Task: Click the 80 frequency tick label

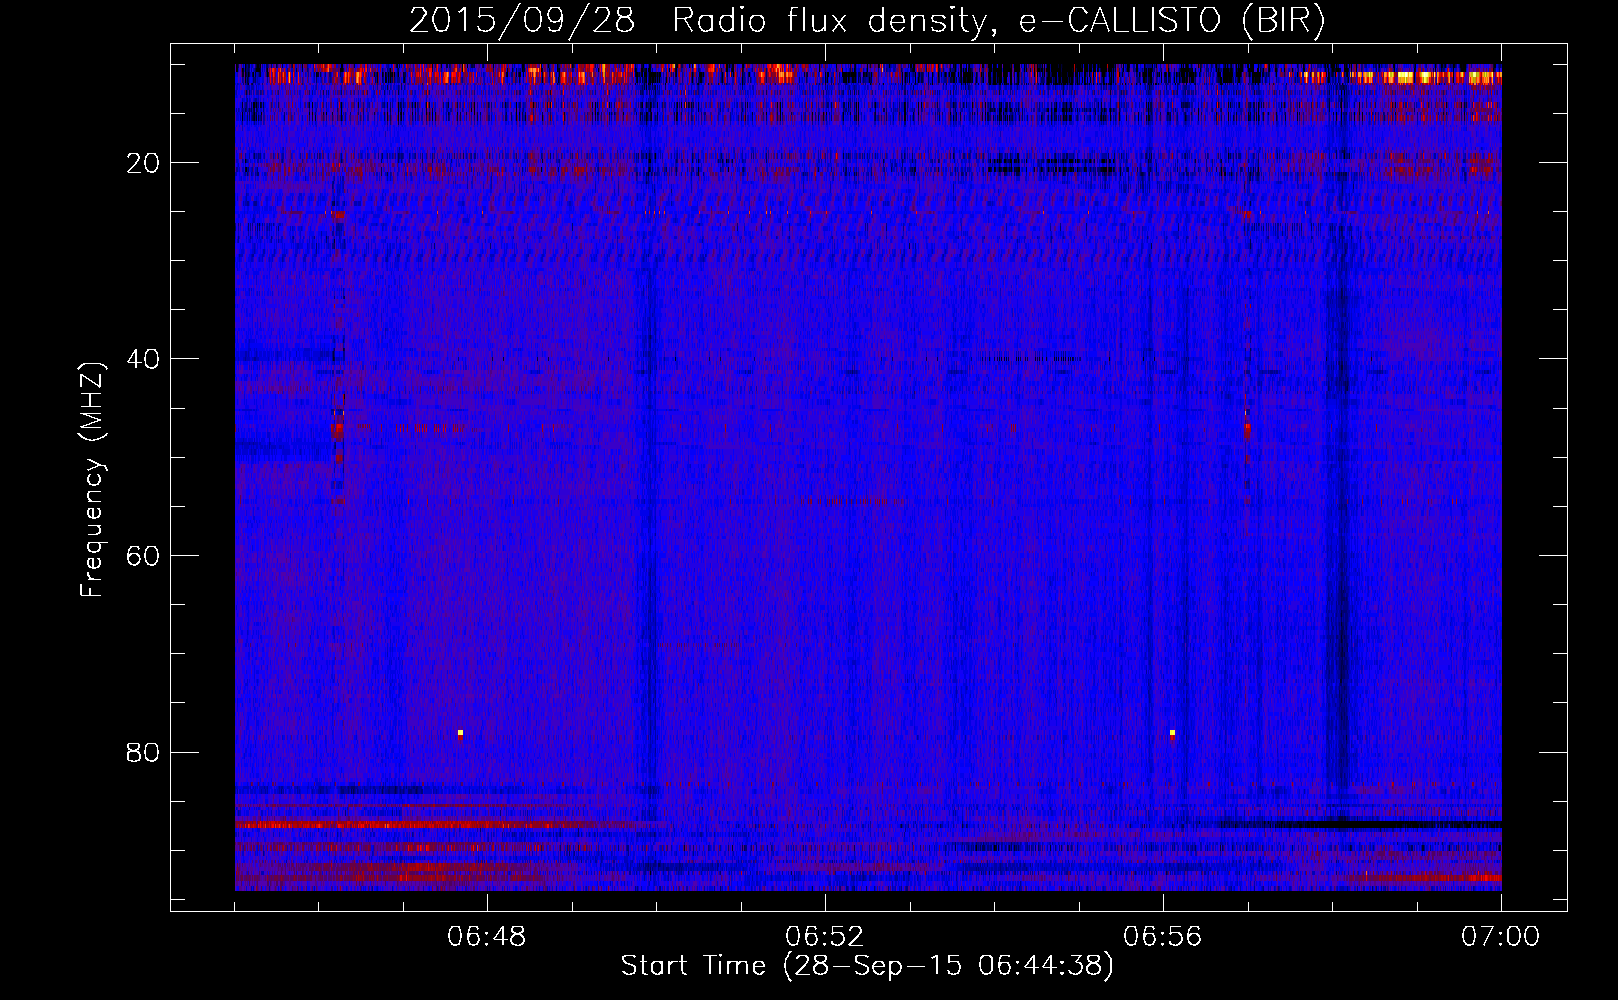Action: pos(144,752)
